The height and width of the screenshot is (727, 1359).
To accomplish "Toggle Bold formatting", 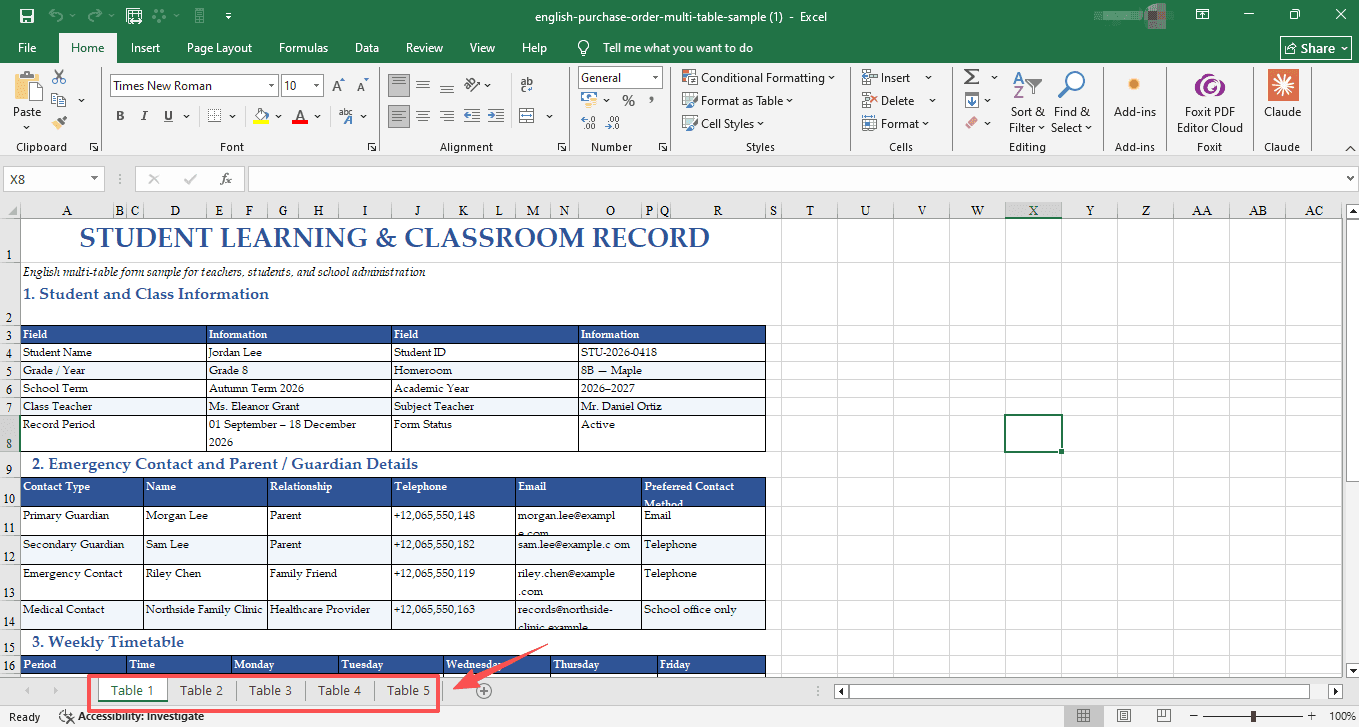I will click(x=120, y=116).
